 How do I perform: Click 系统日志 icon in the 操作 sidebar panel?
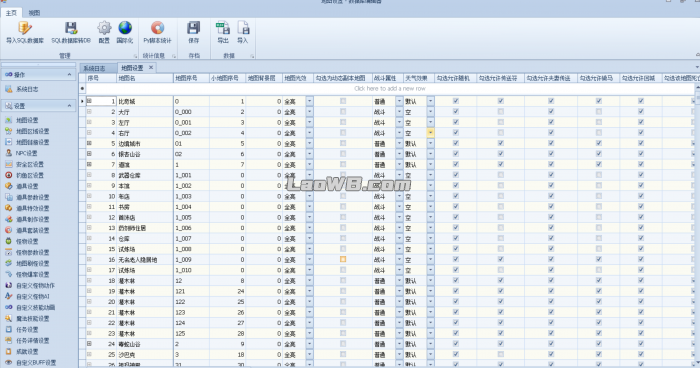[8, 89]
